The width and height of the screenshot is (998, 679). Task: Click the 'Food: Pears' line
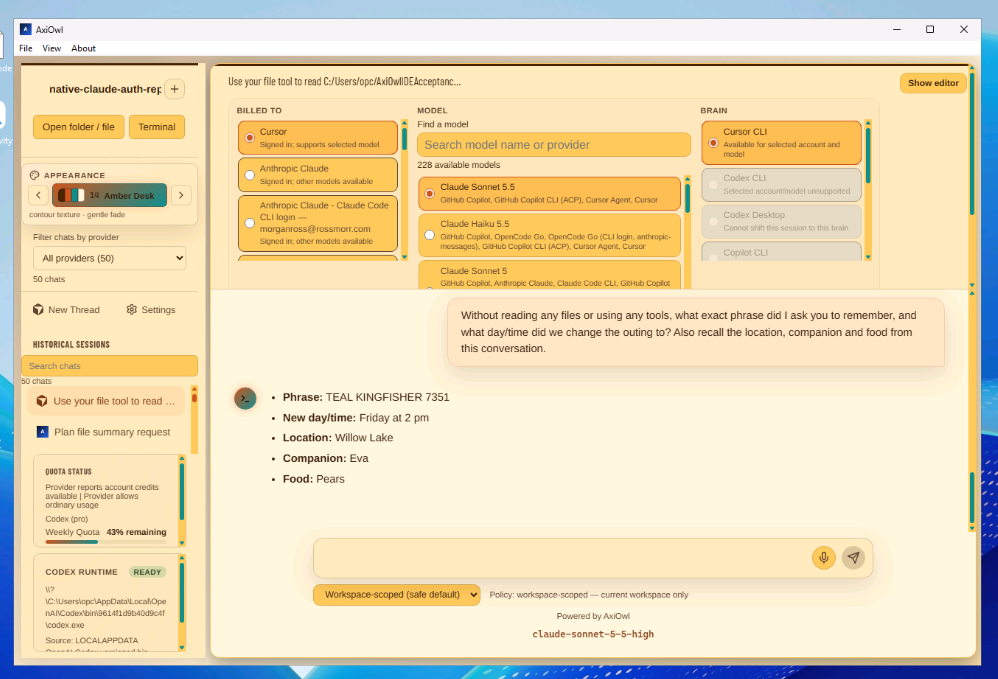[x=314, y=479]
